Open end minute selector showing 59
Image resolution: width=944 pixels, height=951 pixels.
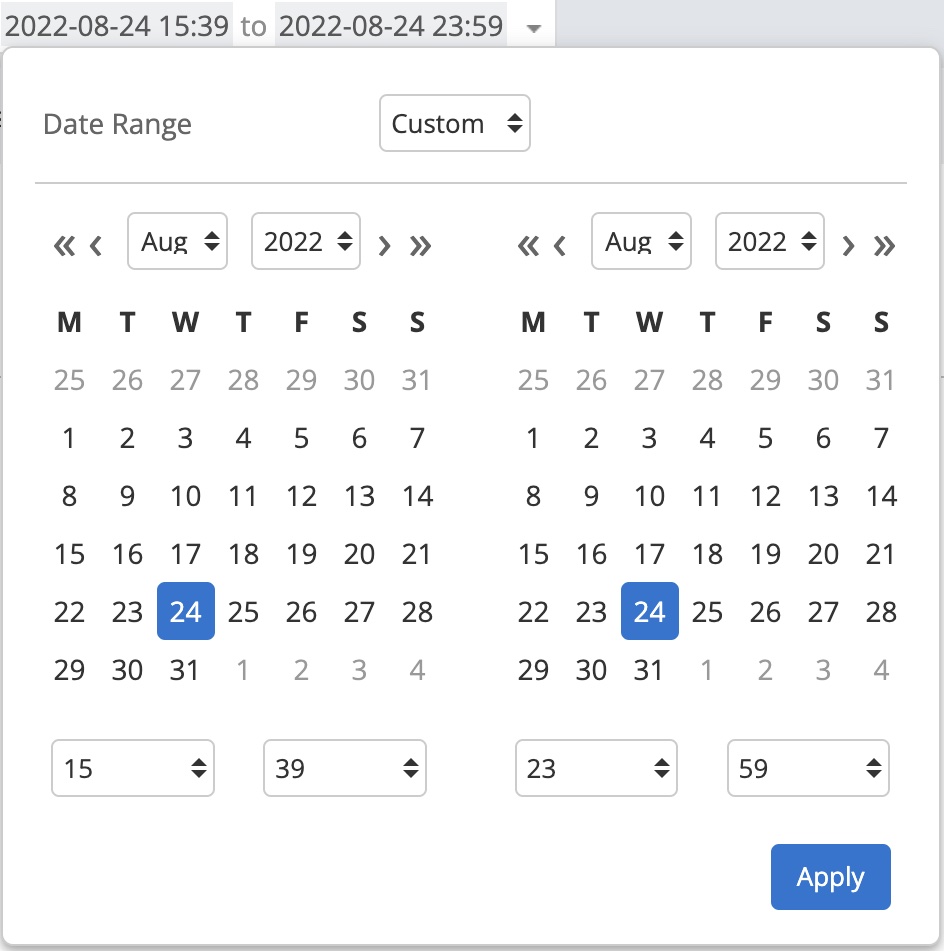pos(808,768)
